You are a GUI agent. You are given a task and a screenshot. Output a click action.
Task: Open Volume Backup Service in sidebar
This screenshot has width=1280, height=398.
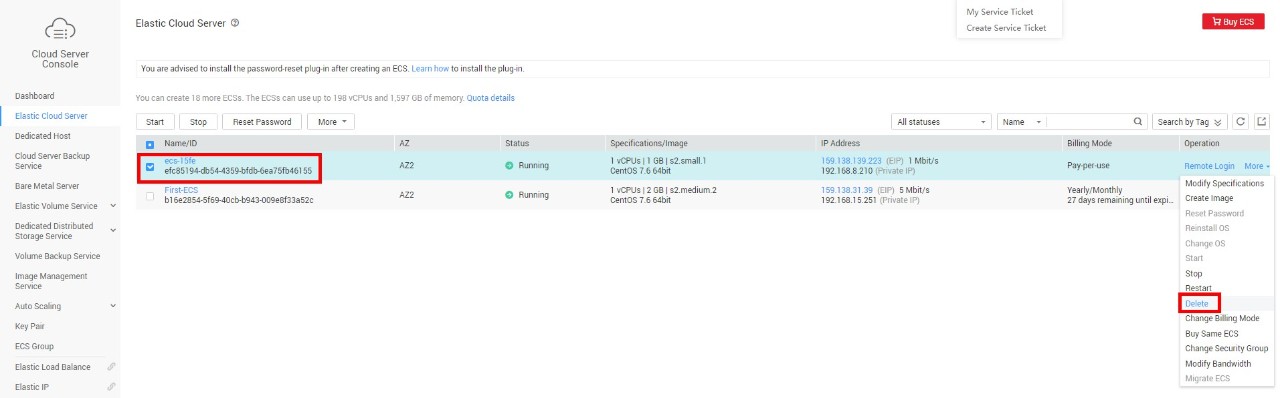[x=58, y=256]
